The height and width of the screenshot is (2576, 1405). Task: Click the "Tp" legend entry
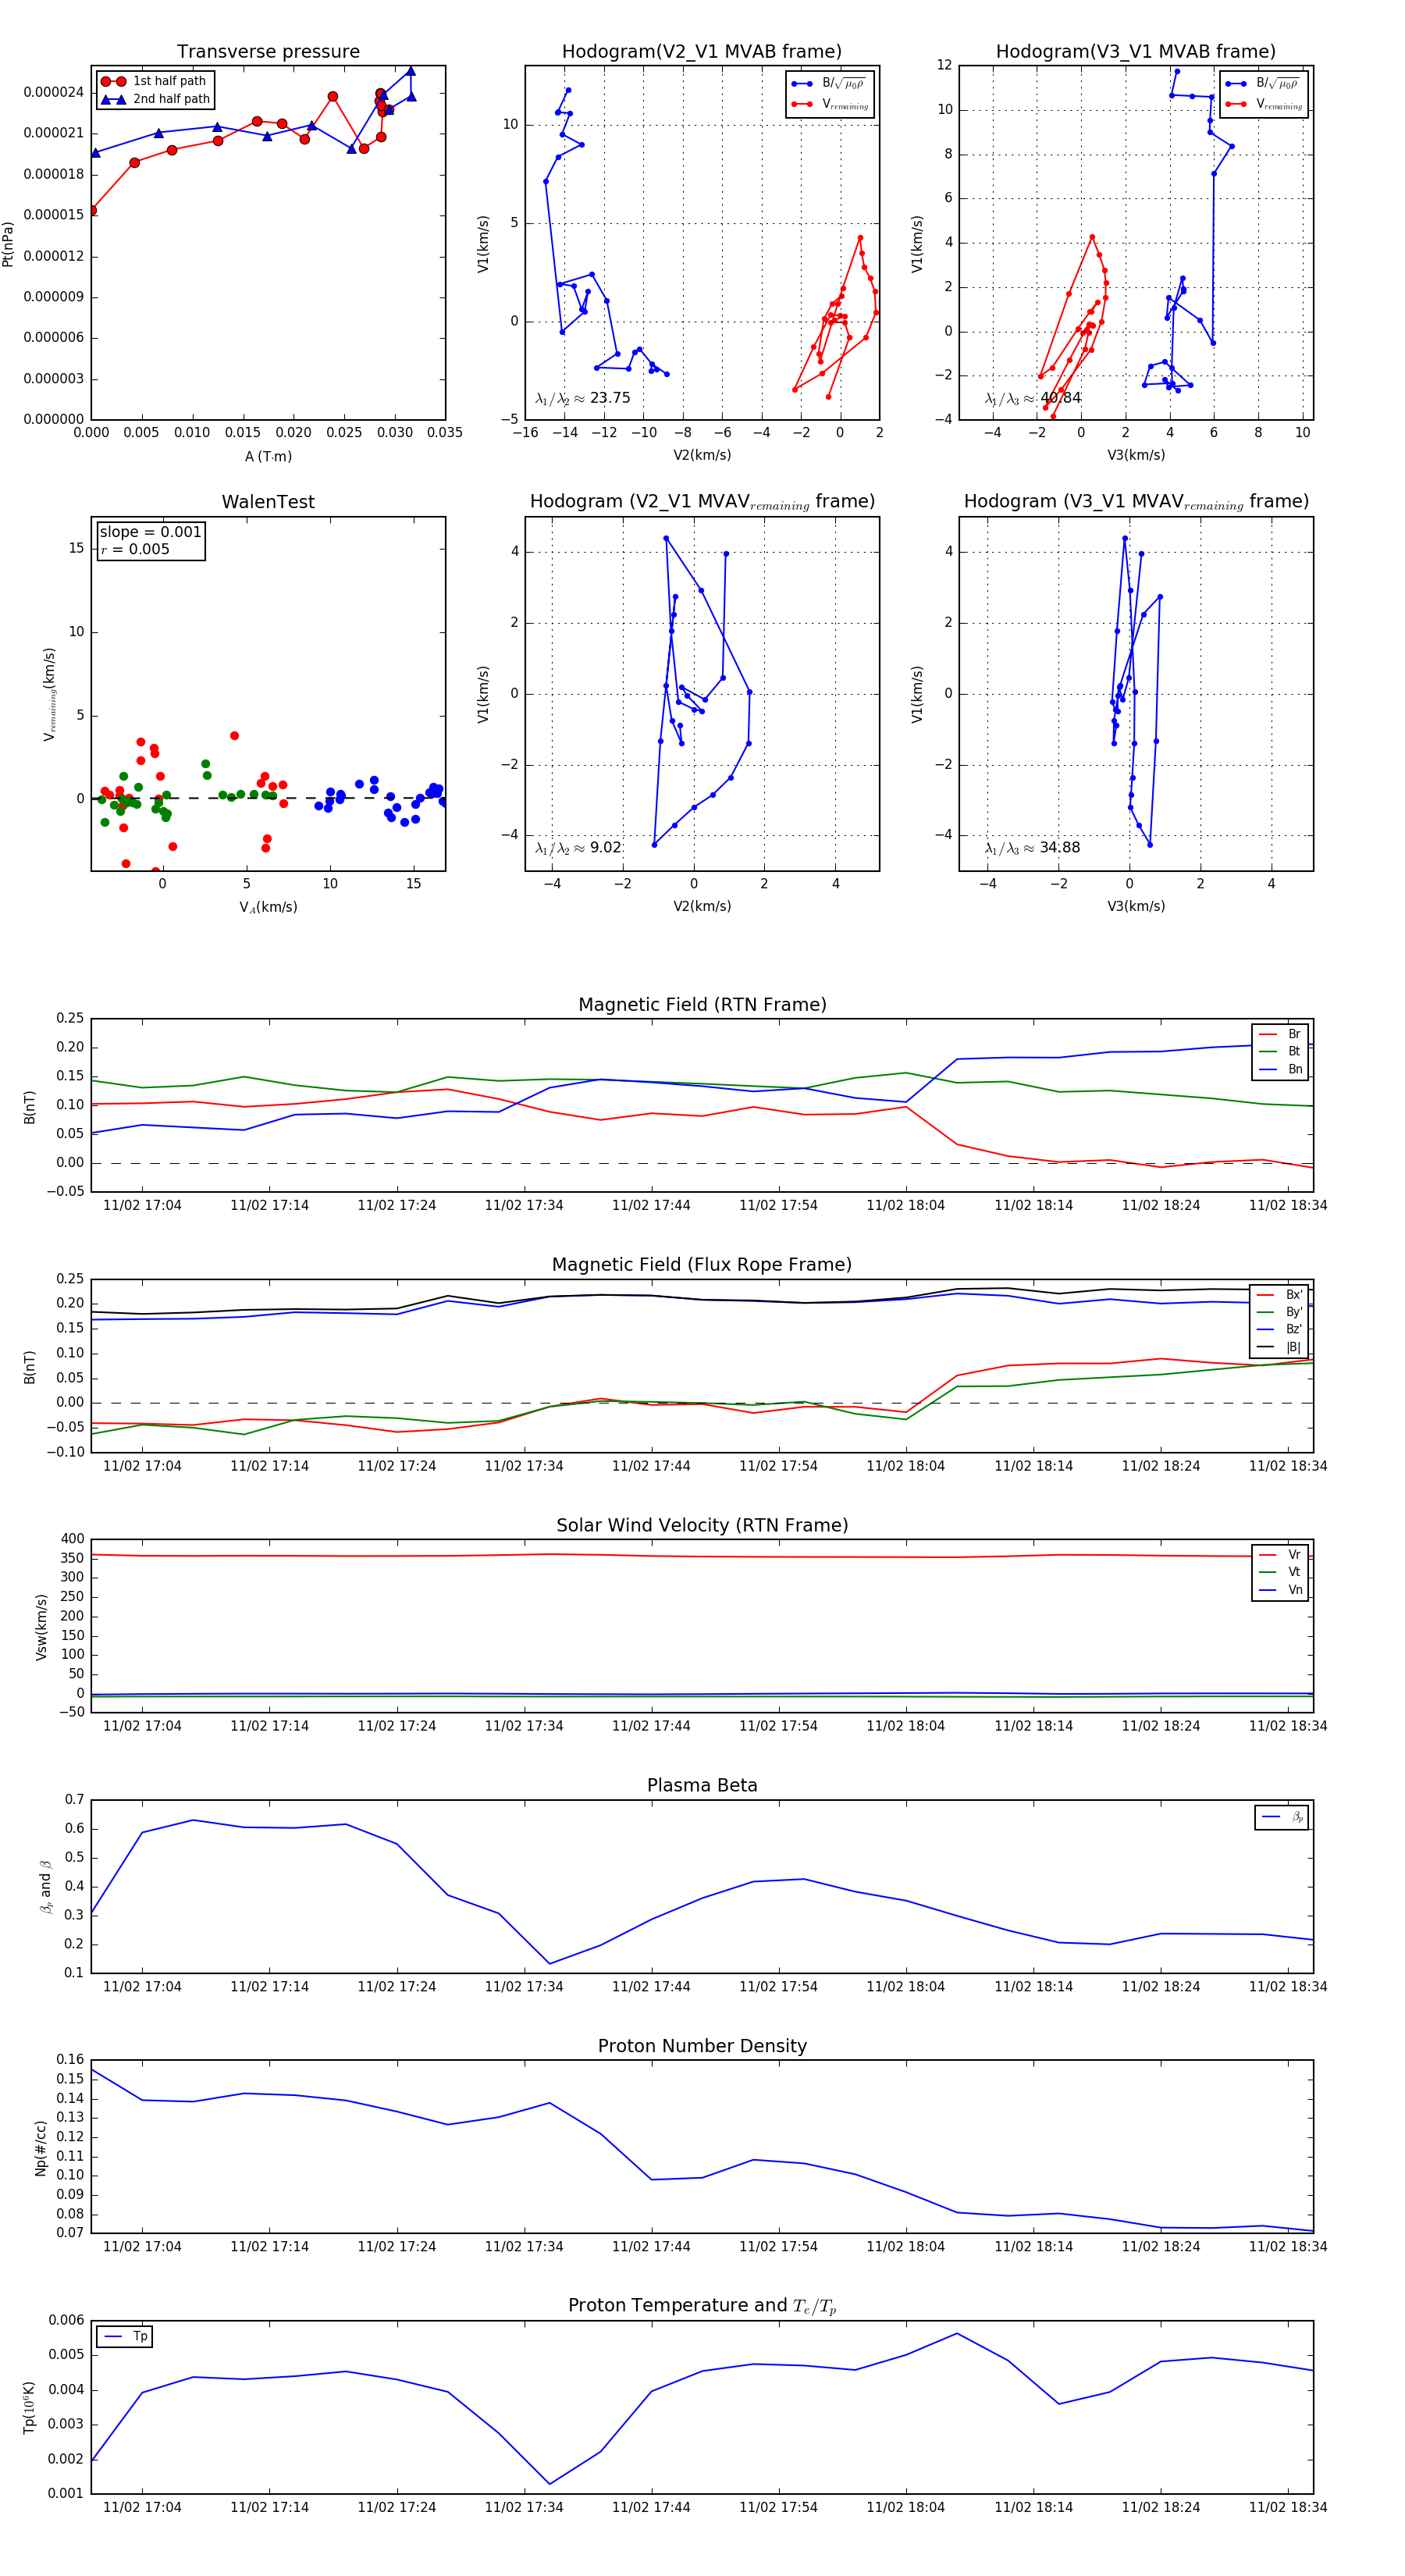(x=126, y=2337)
